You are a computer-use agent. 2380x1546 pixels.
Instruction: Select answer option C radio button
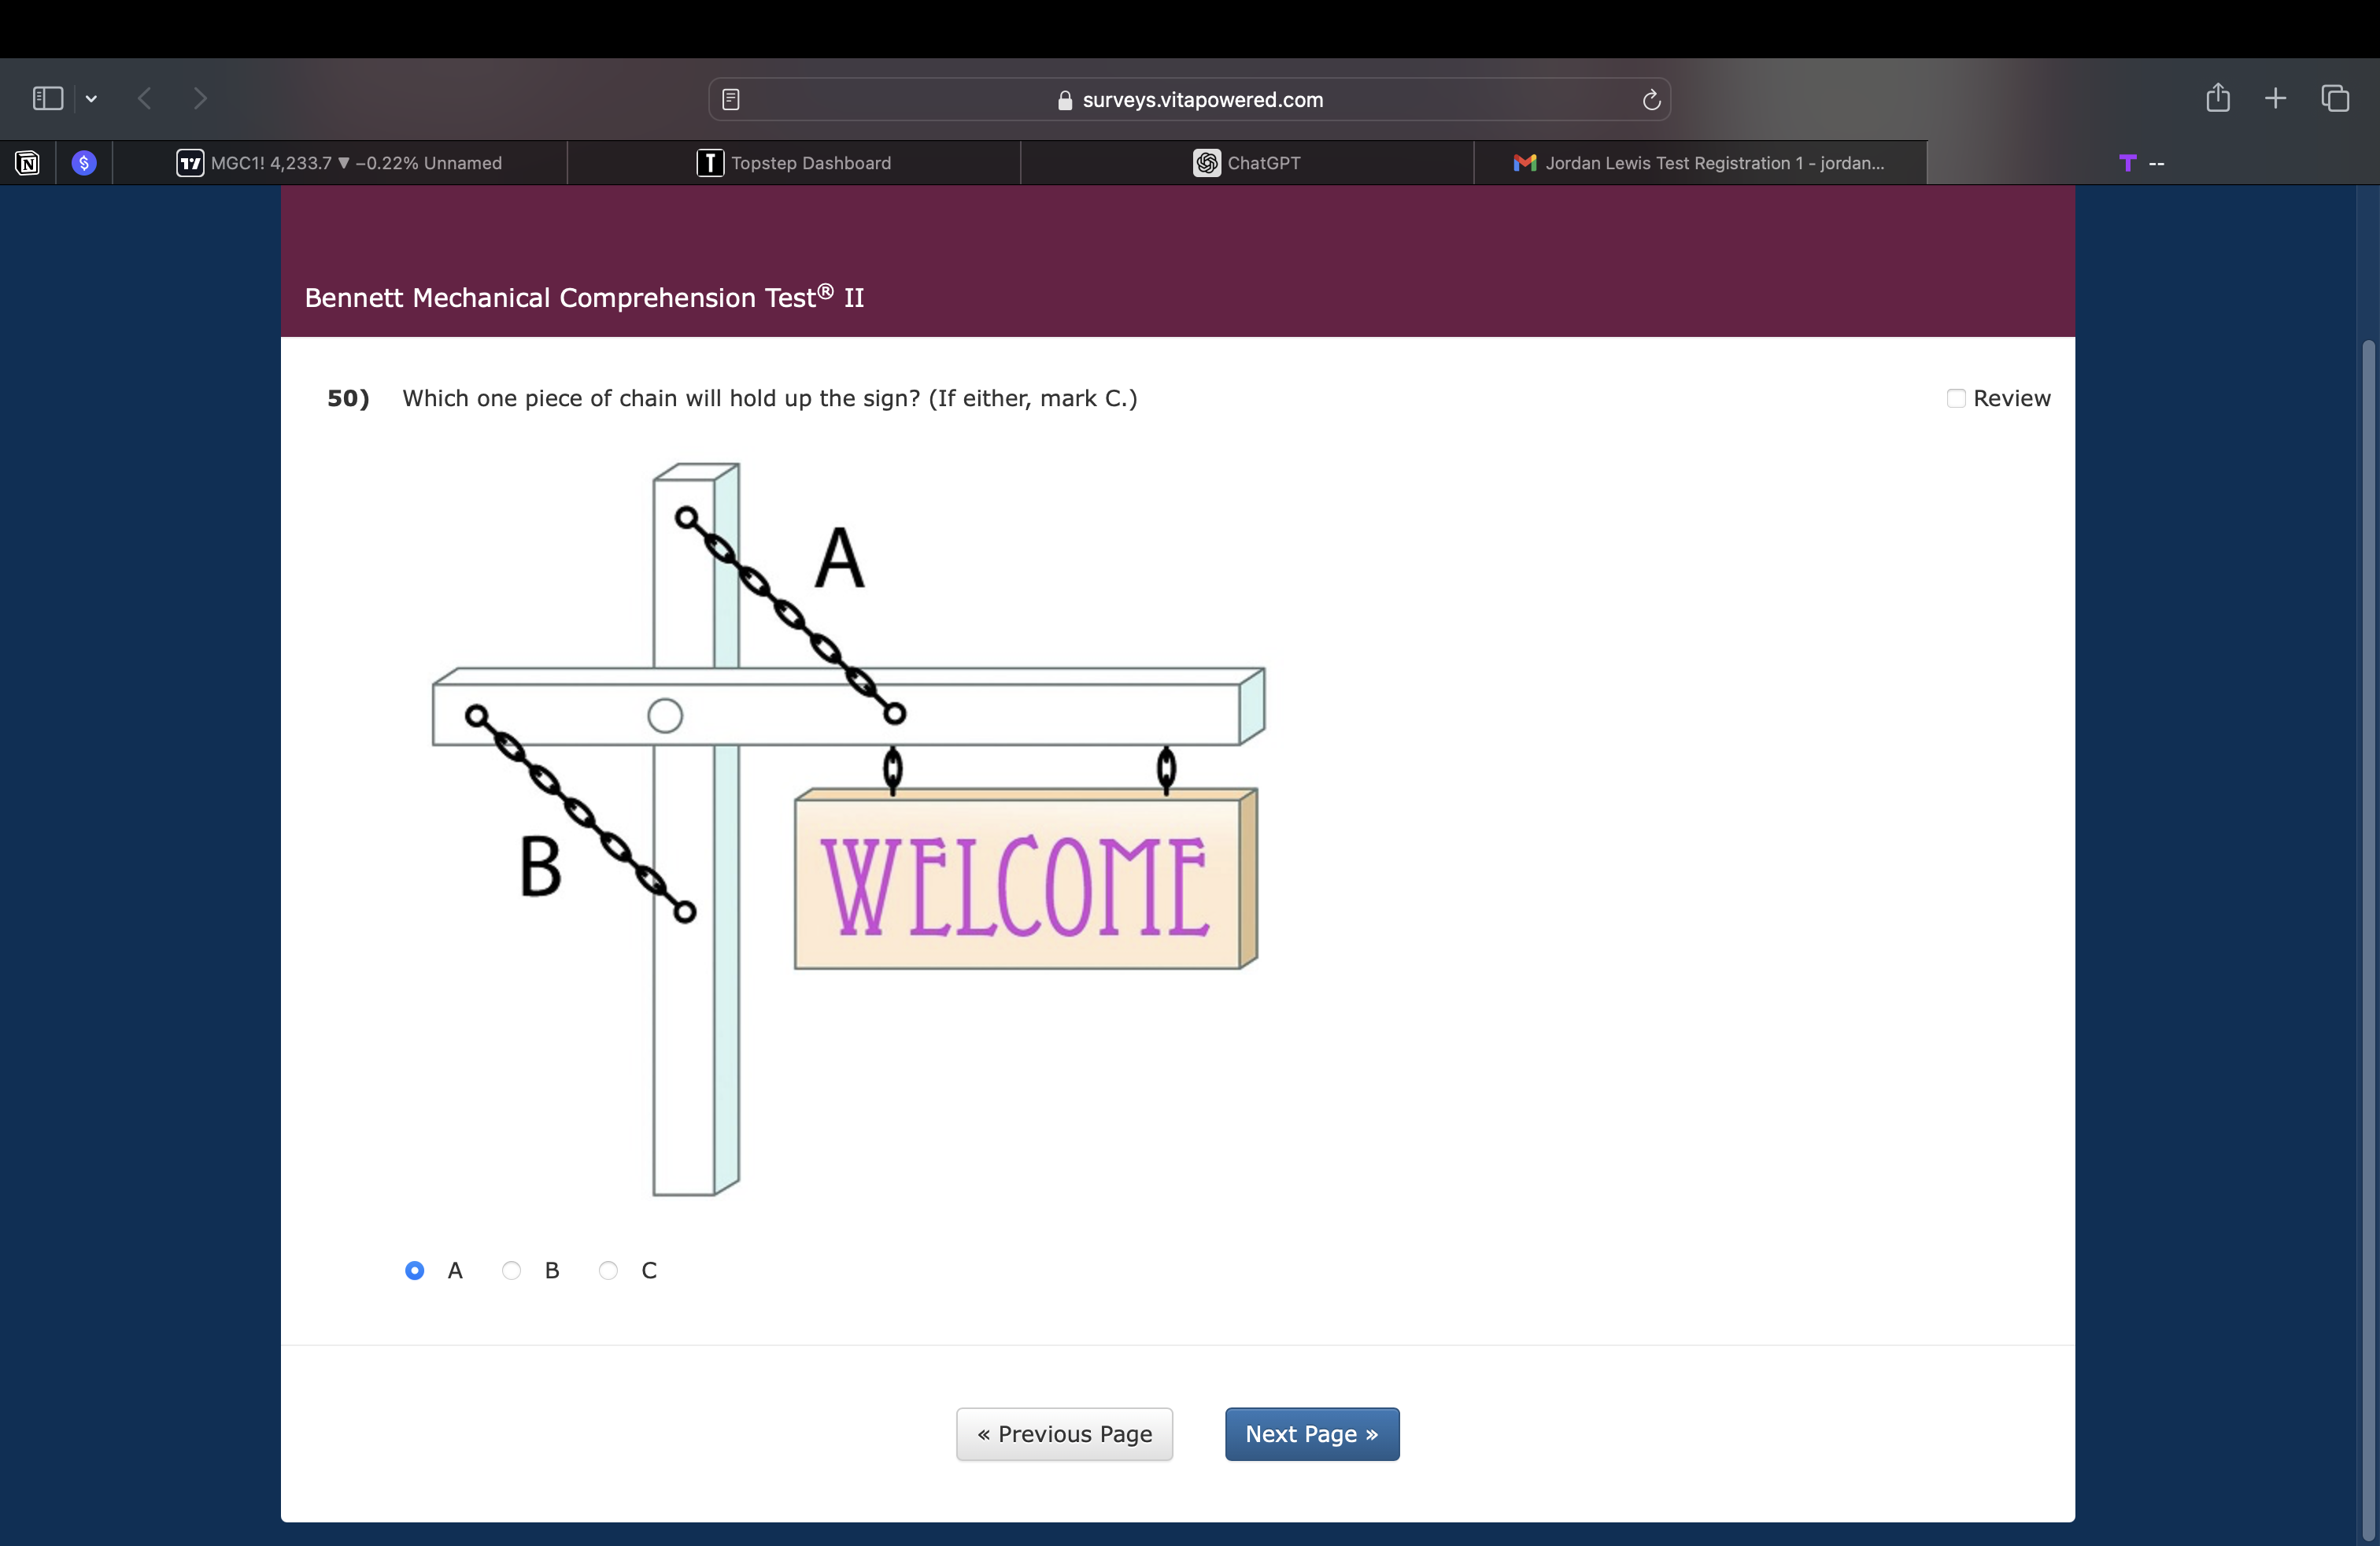[608, 1270]
